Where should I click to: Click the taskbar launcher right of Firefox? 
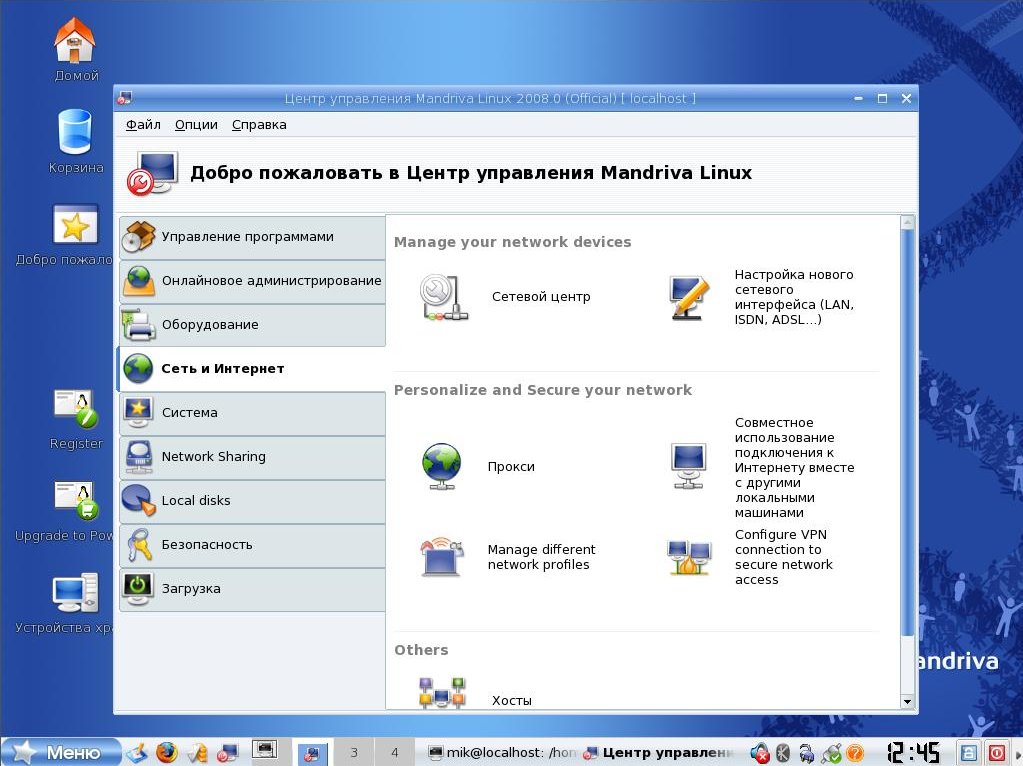pyautogui.click(x=198, y=752)
